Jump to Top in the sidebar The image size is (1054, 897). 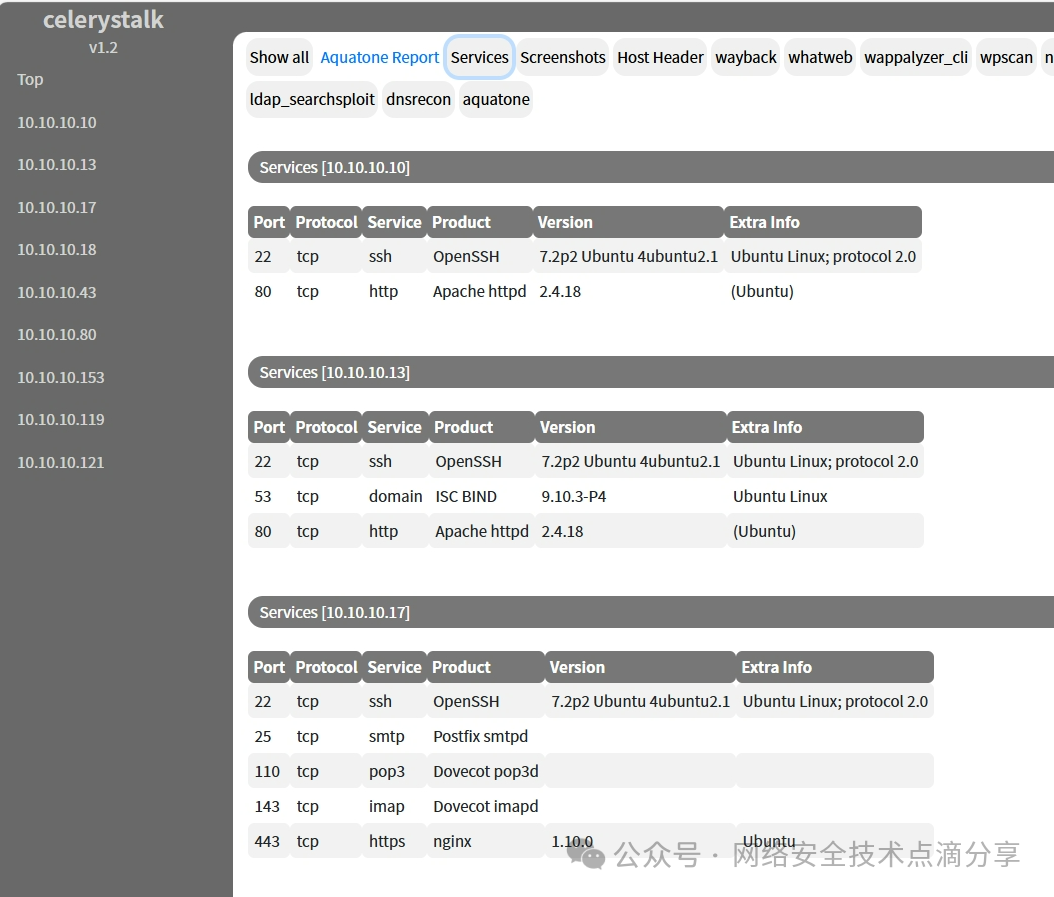coord(30,79)
